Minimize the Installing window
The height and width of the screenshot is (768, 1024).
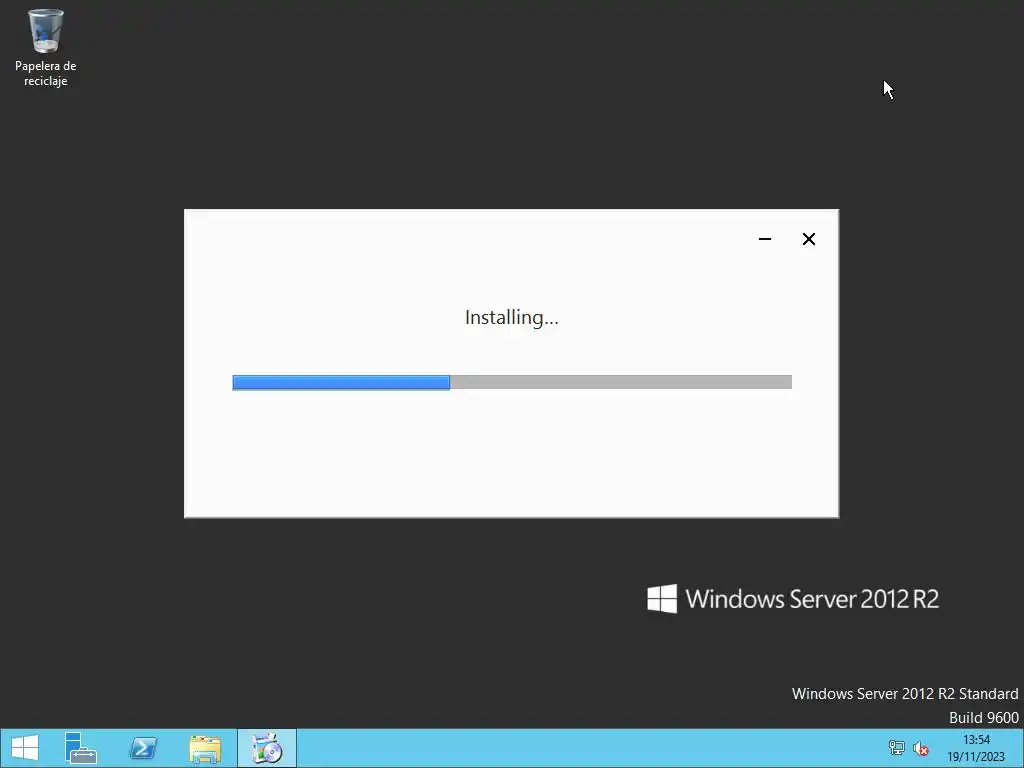[x=765, y=239]
